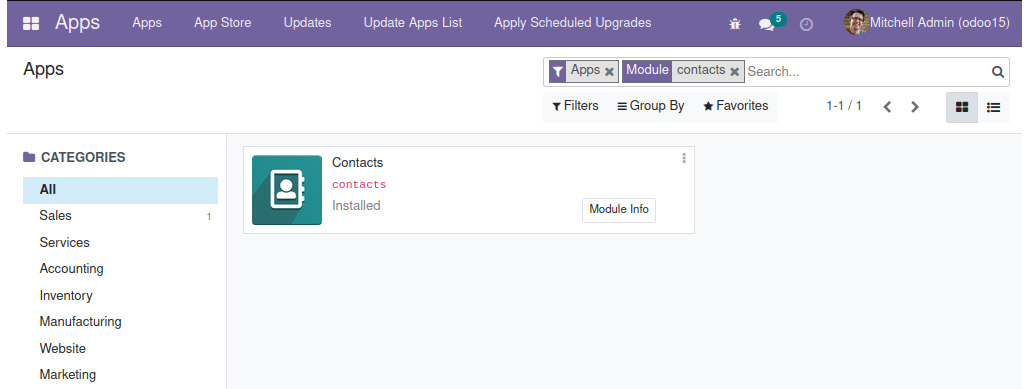Open the home menu grid icon
Viewport: 1029px width, 389px height.
31,24
